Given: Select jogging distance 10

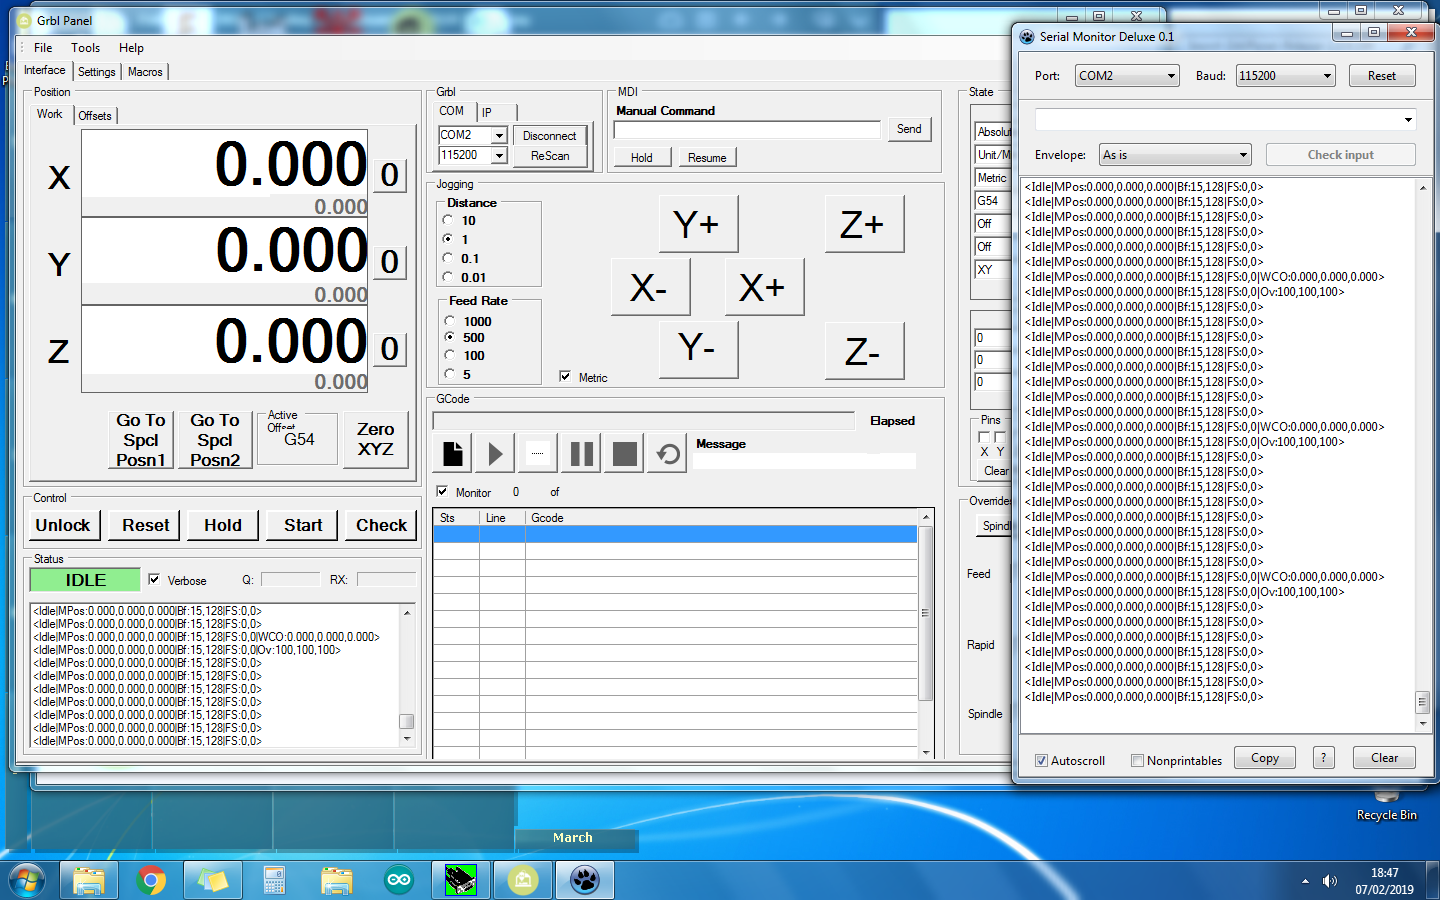Looking at the screenshot, I should (448, 220).
